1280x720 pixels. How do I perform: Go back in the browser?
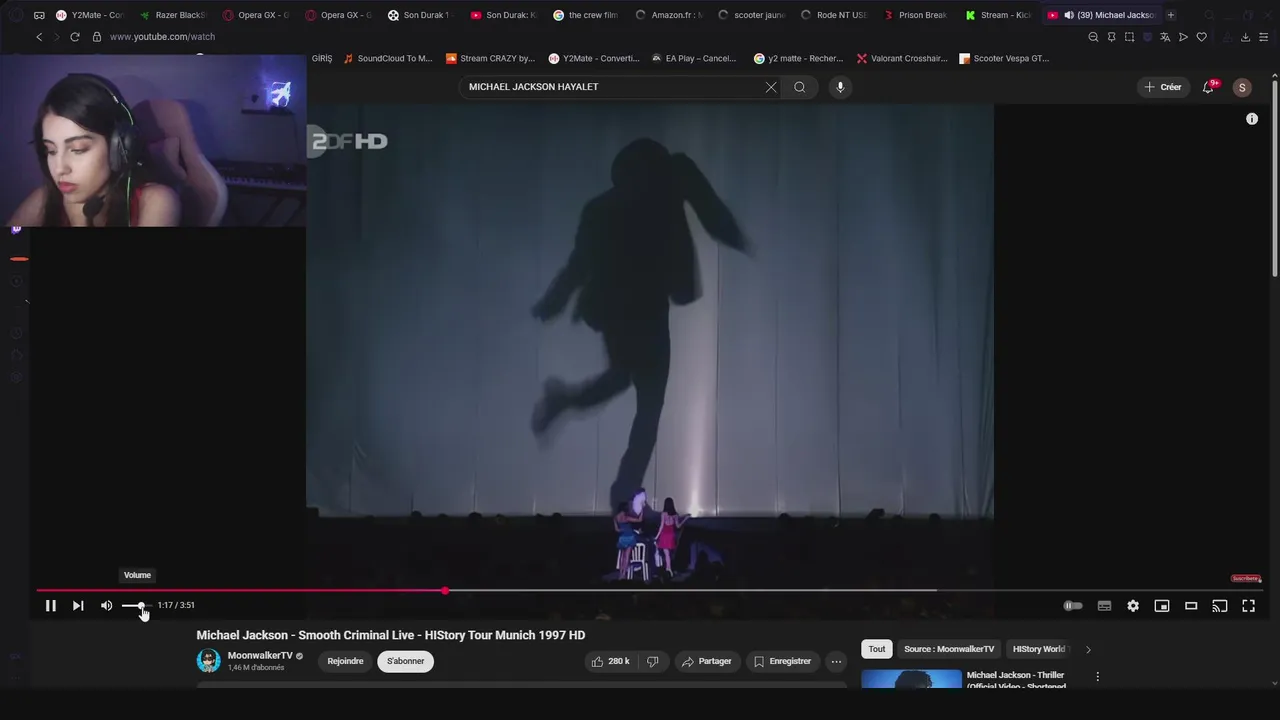click(39, 37)
